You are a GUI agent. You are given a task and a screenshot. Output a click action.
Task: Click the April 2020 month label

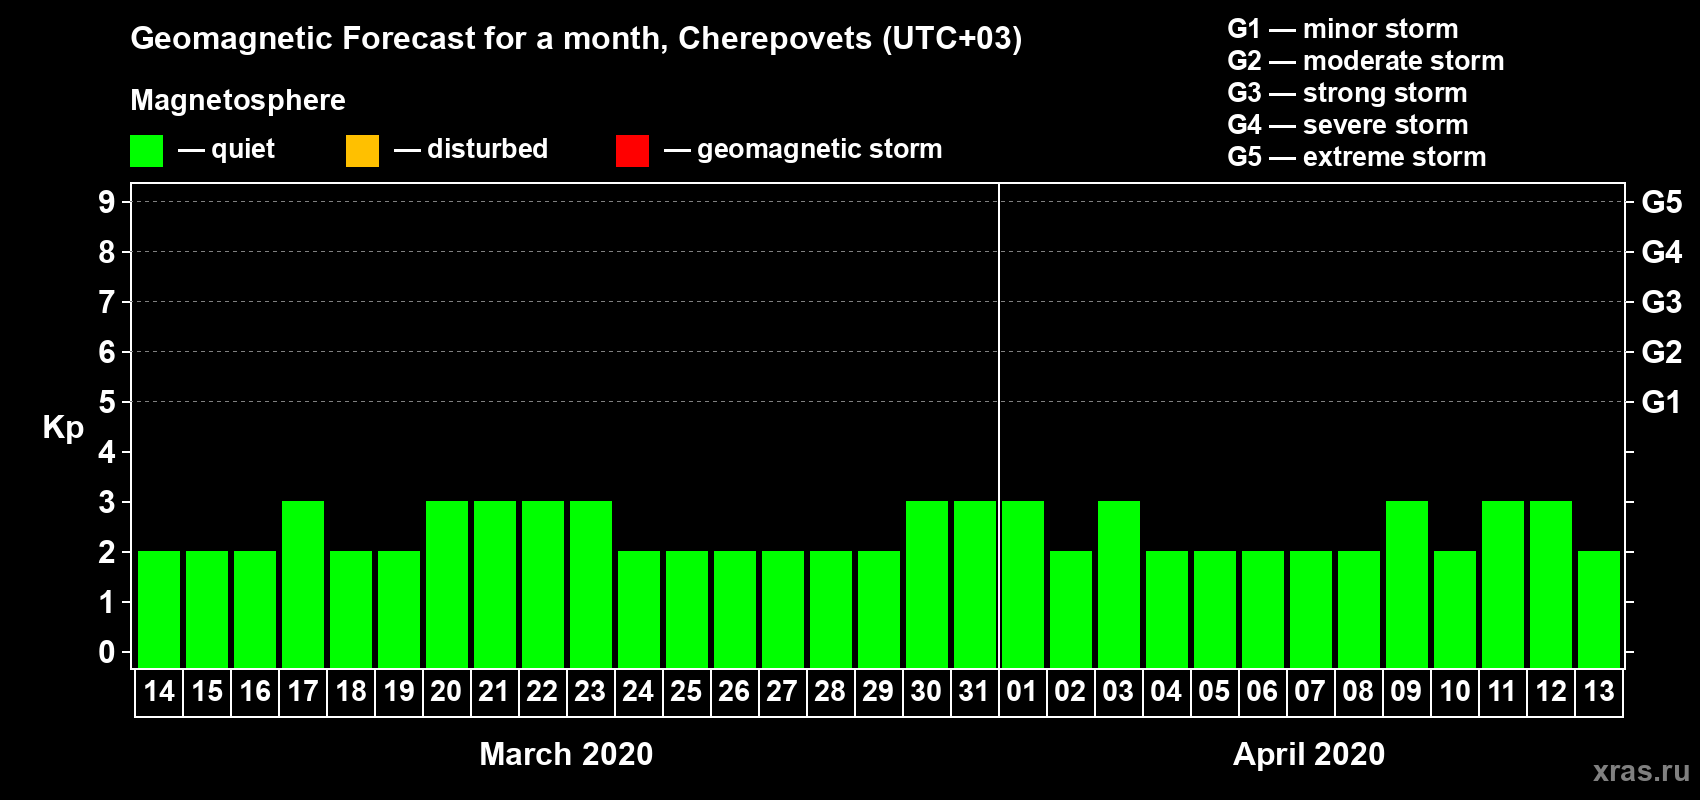pos(1309,754)
